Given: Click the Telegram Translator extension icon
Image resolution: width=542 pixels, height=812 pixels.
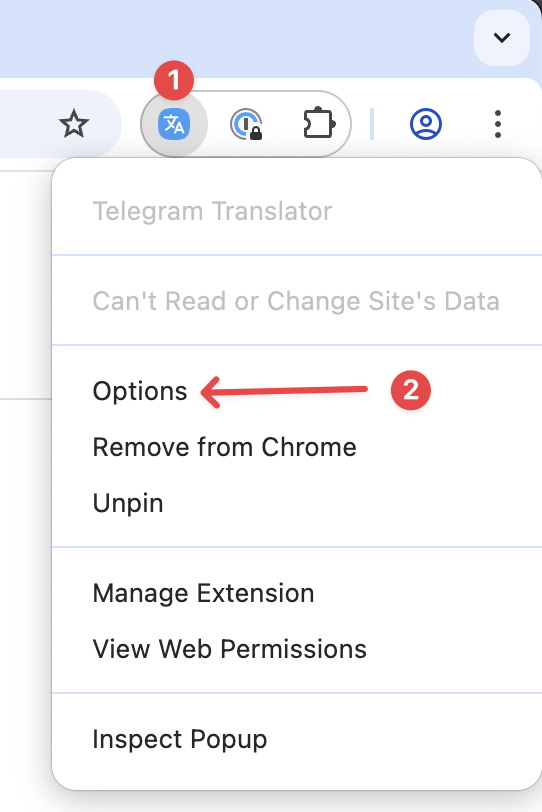Looking at the screenshot, I should pos(174,124).
